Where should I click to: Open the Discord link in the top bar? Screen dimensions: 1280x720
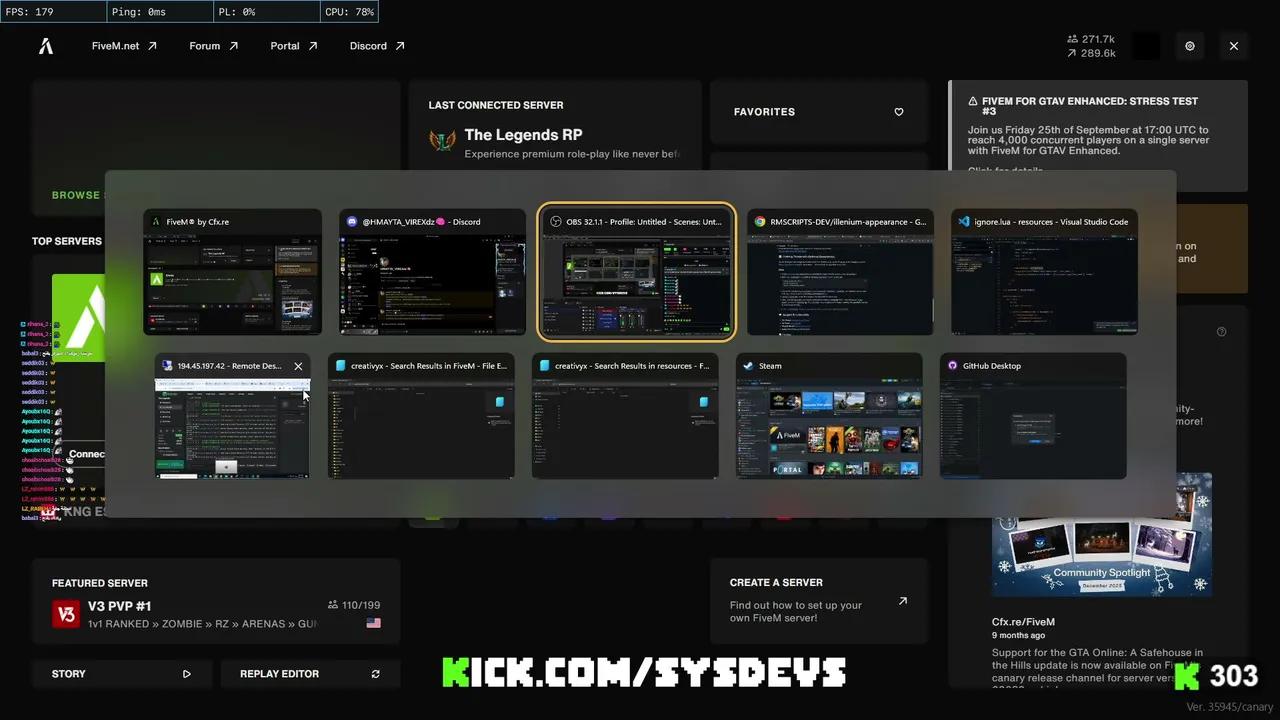(377, 46)
